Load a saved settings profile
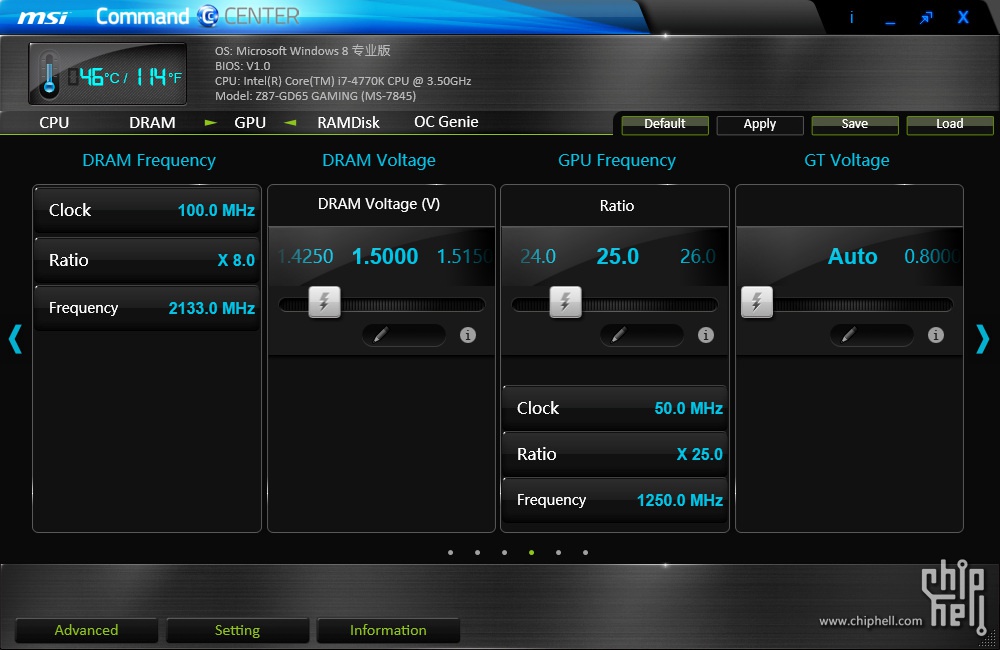1000x650 pixels. click(950, 124)
